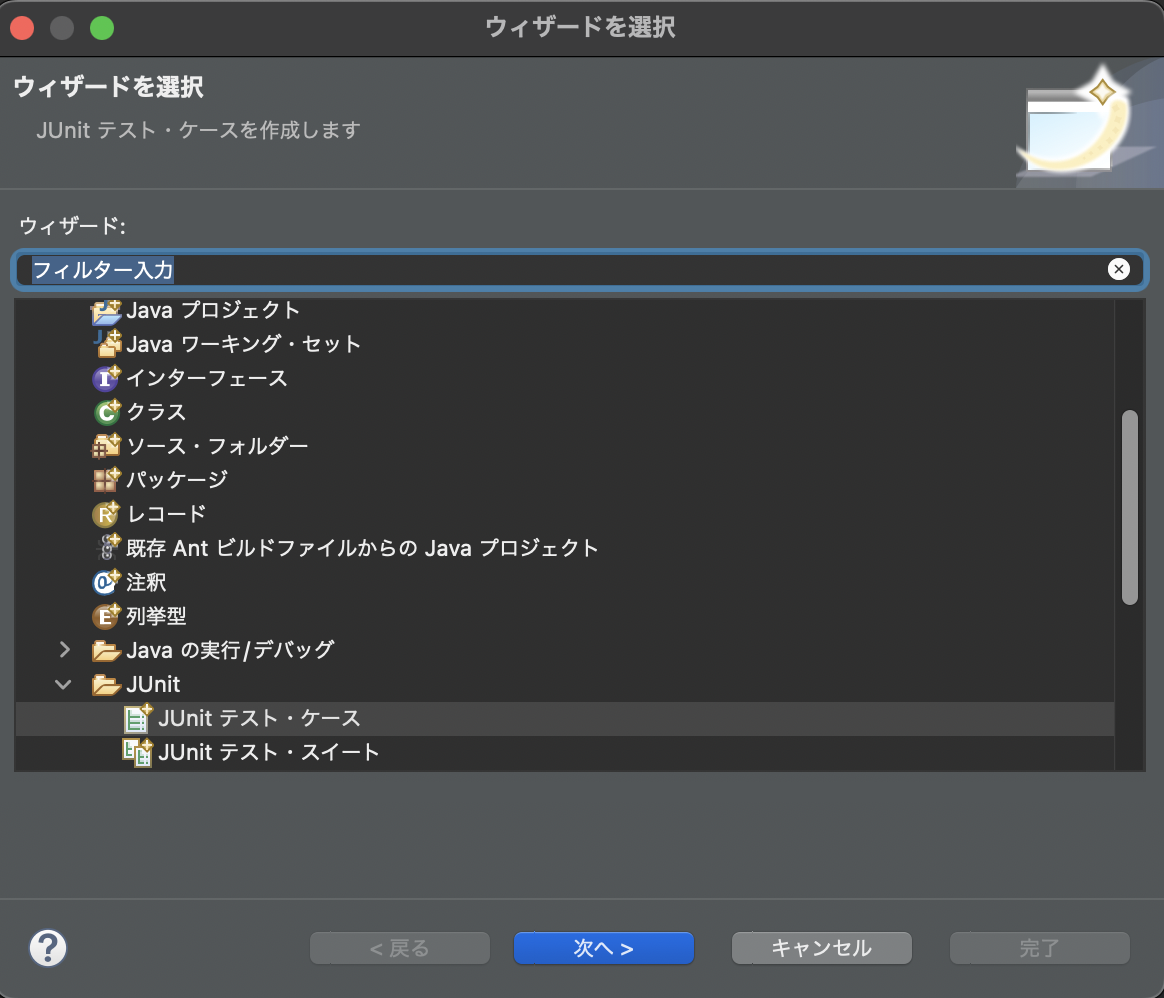Click the Java の実行/デバッグ folder icon

(x=106, y=651)
